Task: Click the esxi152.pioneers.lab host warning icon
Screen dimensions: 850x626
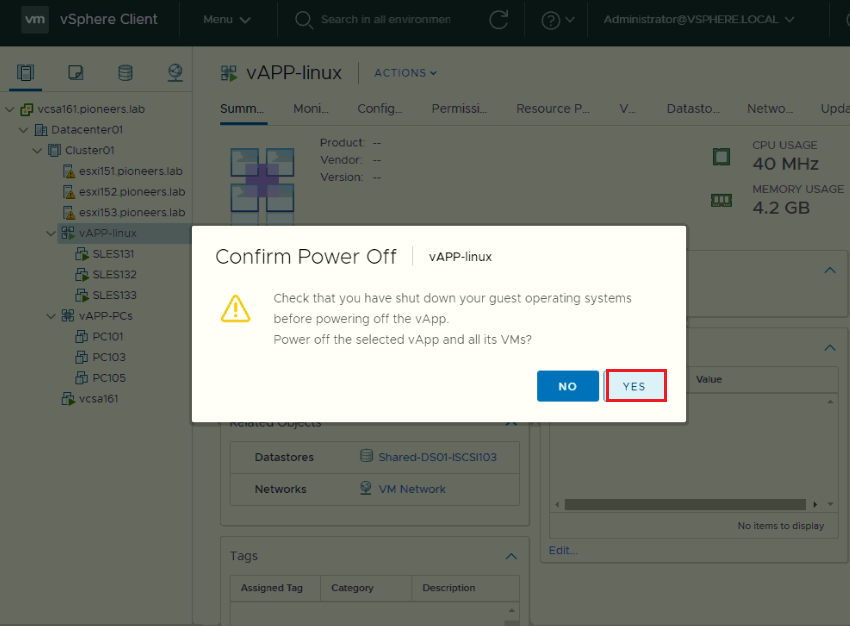Action: coord(69,192)
